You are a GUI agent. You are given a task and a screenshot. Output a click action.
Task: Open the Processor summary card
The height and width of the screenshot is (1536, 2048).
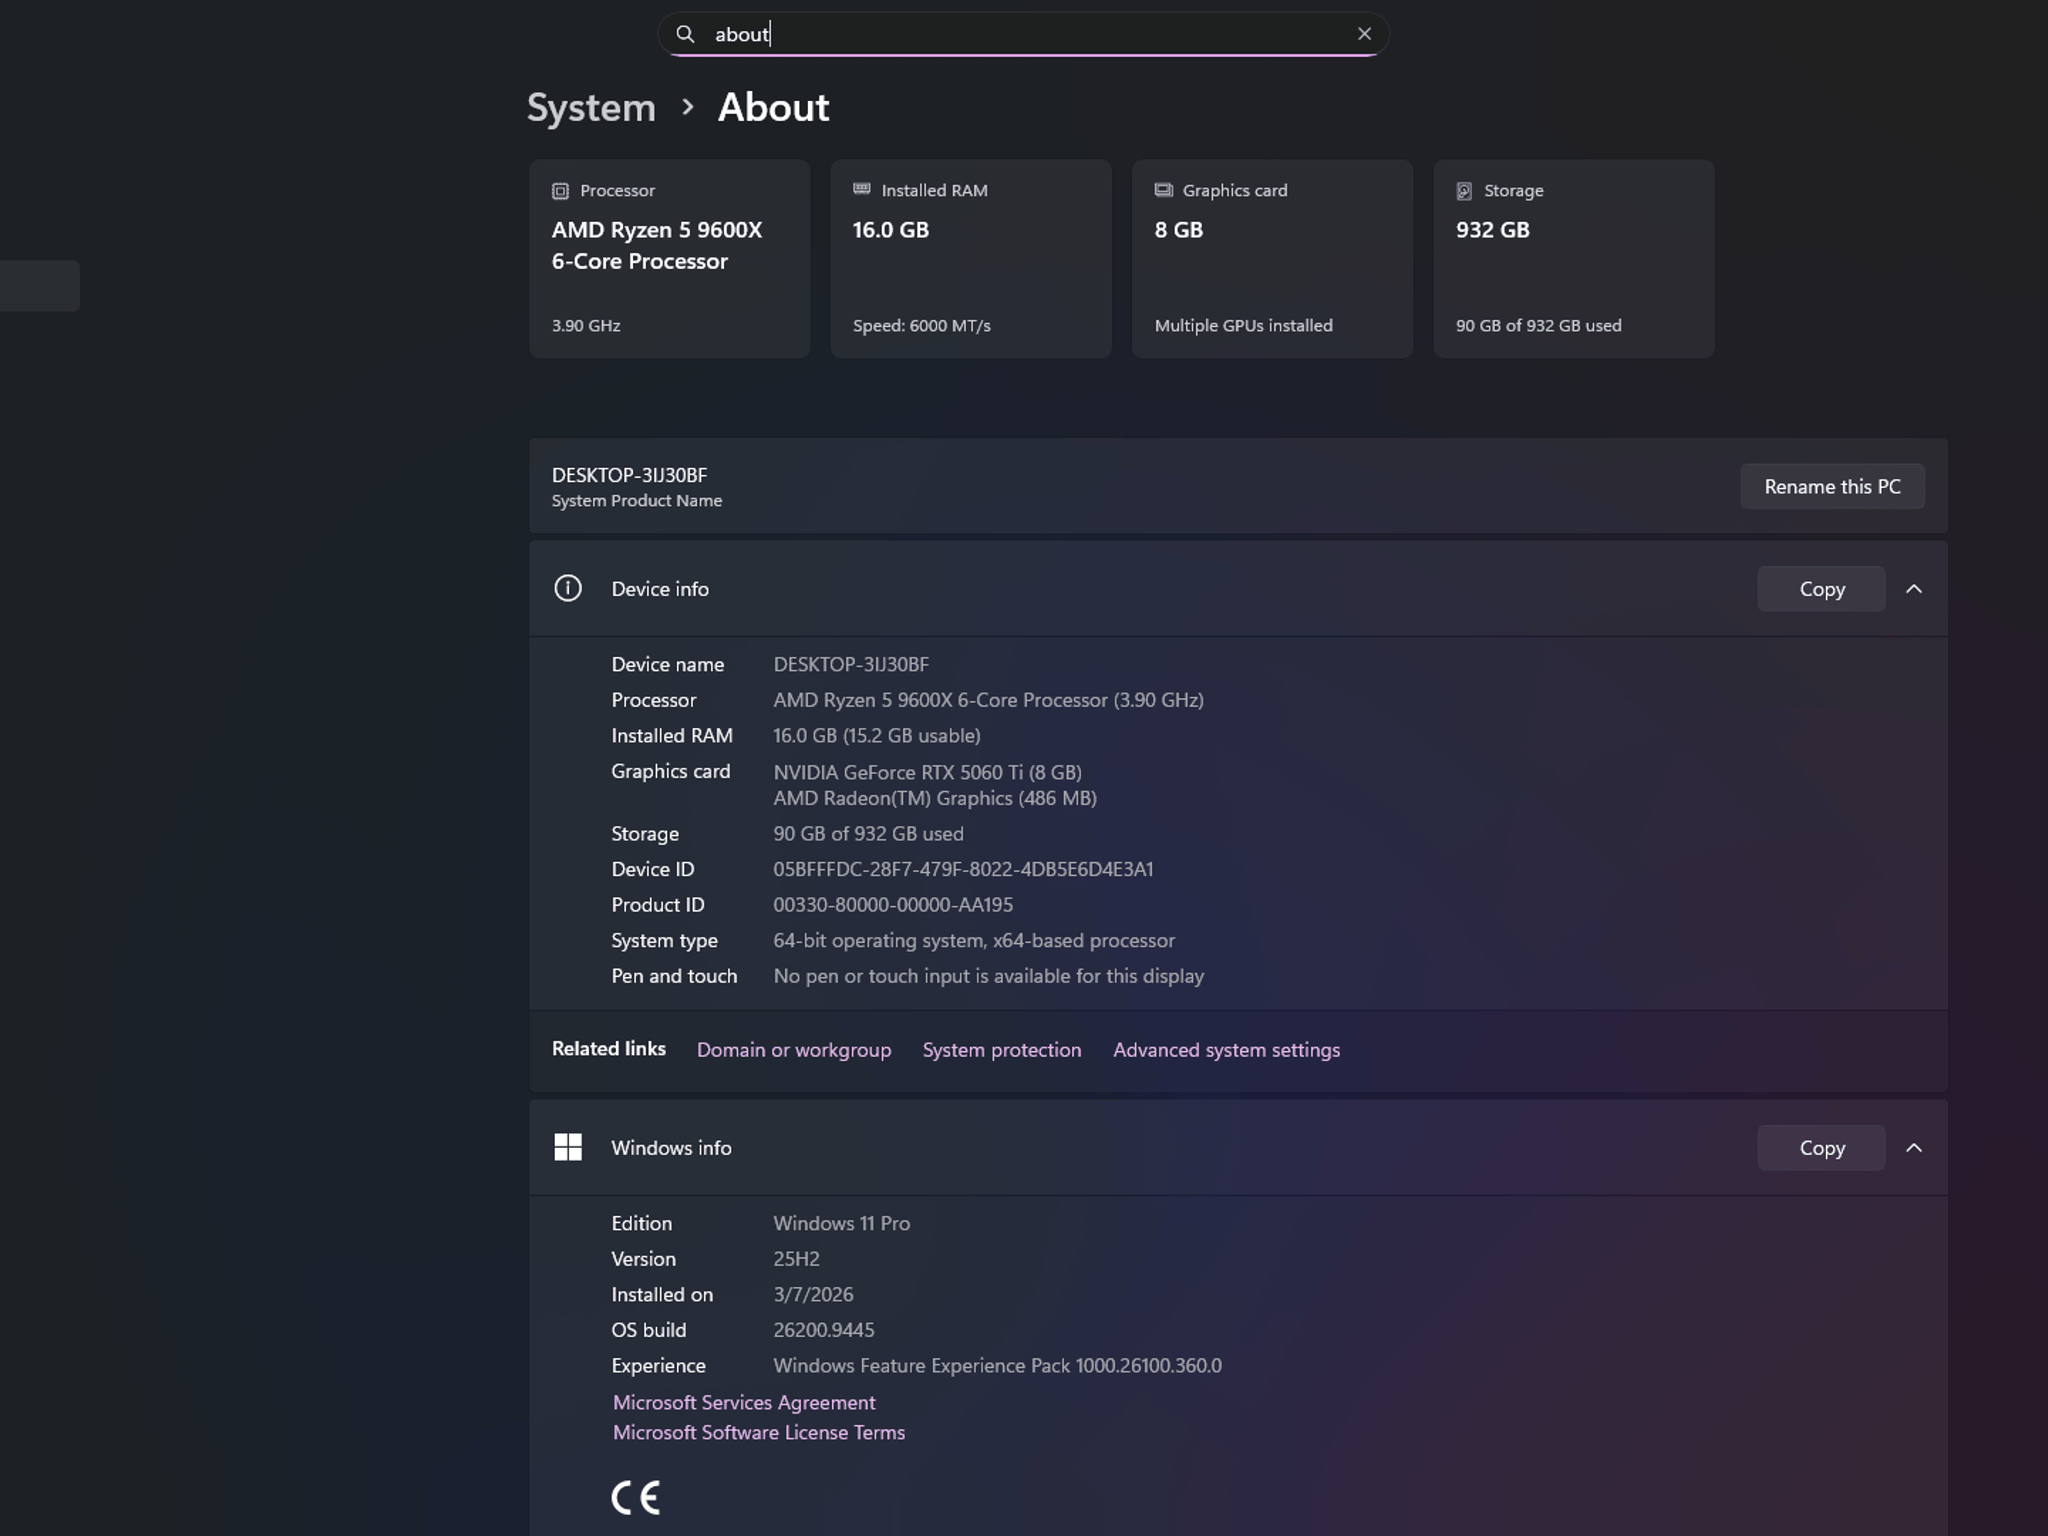click(669, 258)
